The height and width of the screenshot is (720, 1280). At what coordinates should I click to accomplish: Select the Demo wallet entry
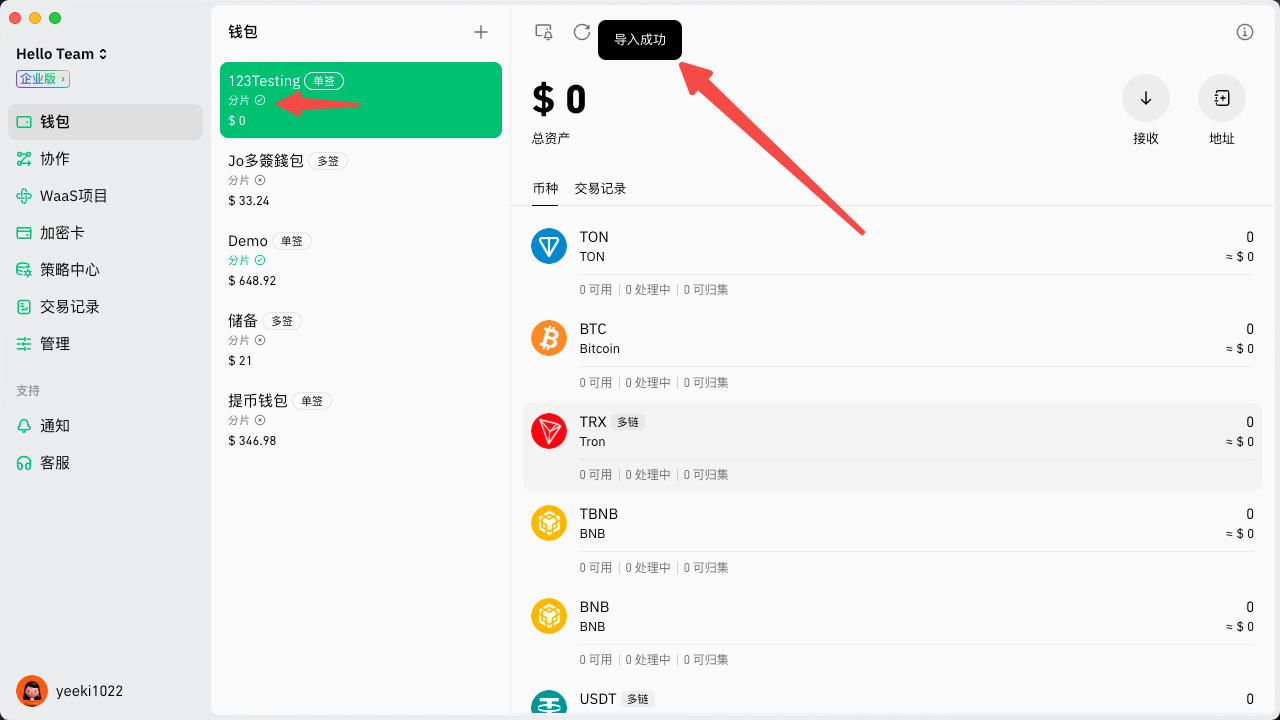(x=360, y=260)
